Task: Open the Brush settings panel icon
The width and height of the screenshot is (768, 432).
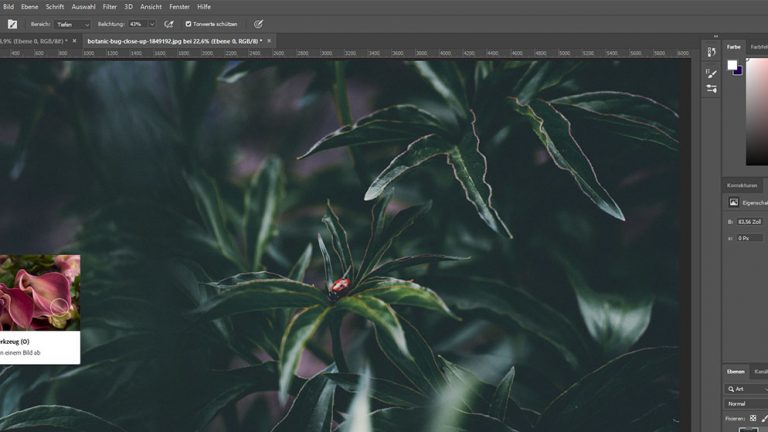Action: [711, 73]
